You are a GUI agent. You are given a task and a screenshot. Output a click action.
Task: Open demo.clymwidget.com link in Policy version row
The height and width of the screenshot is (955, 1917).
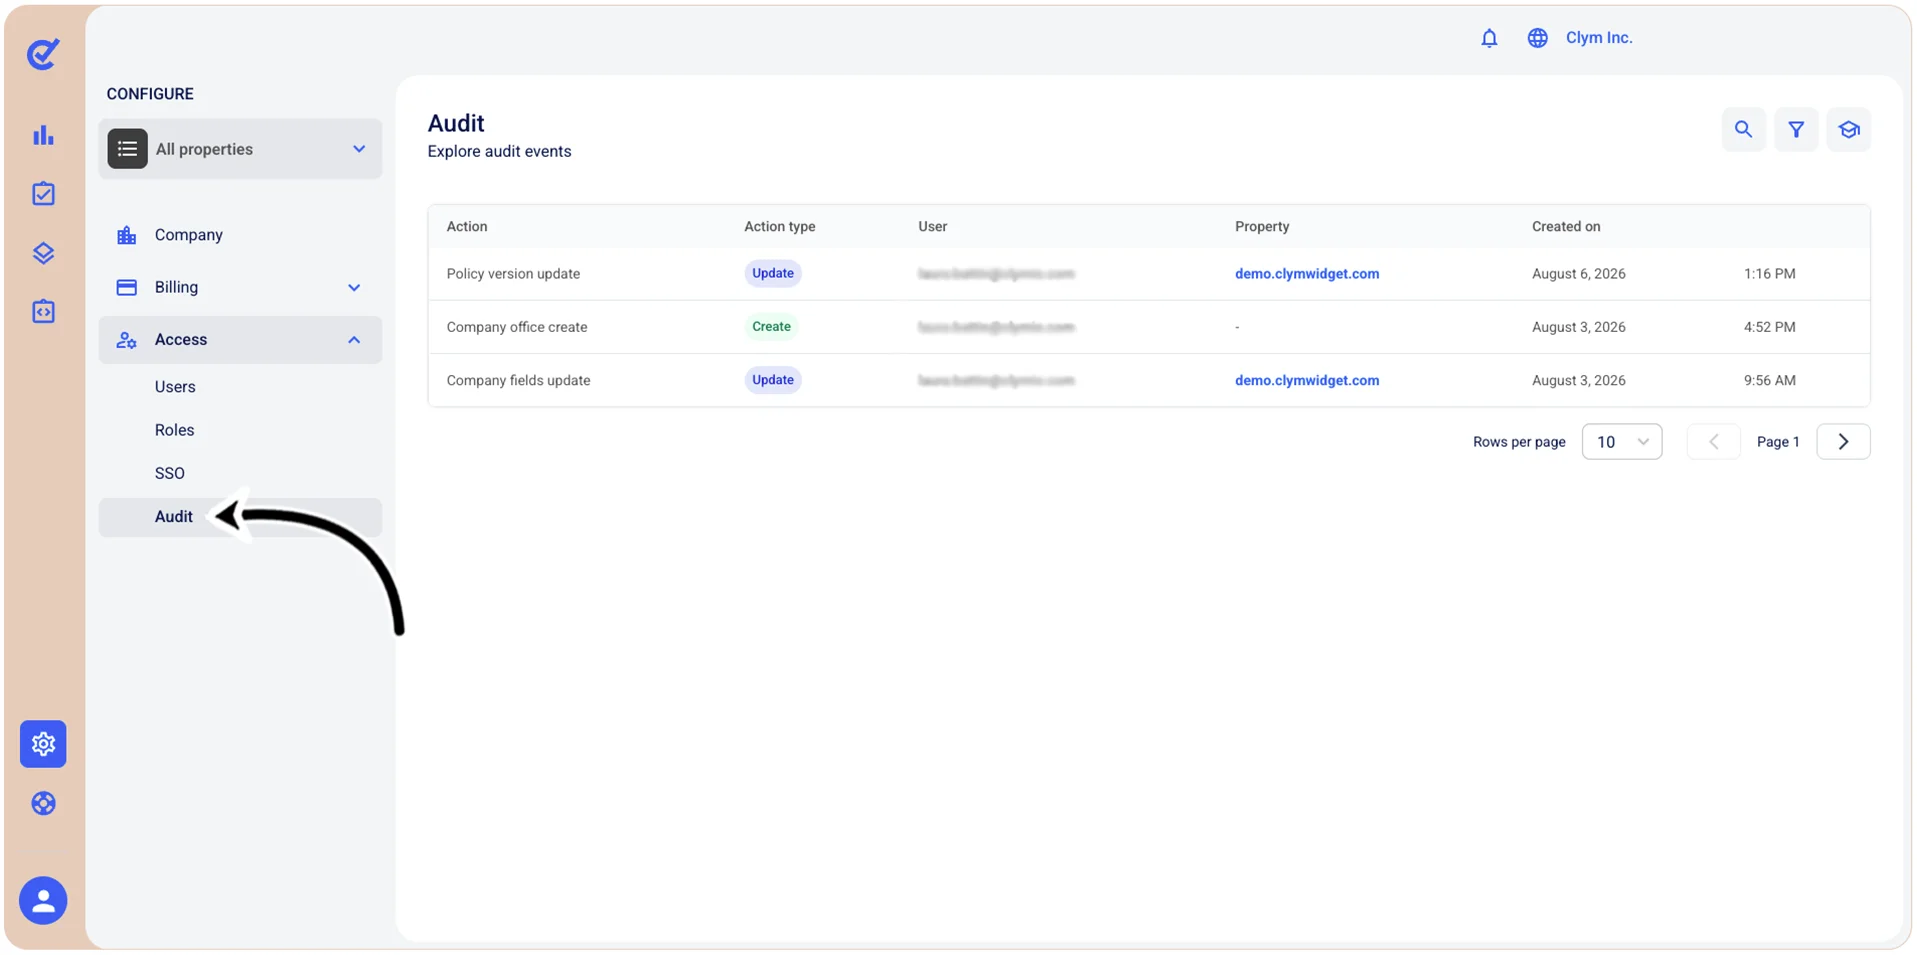point(1306,274)
